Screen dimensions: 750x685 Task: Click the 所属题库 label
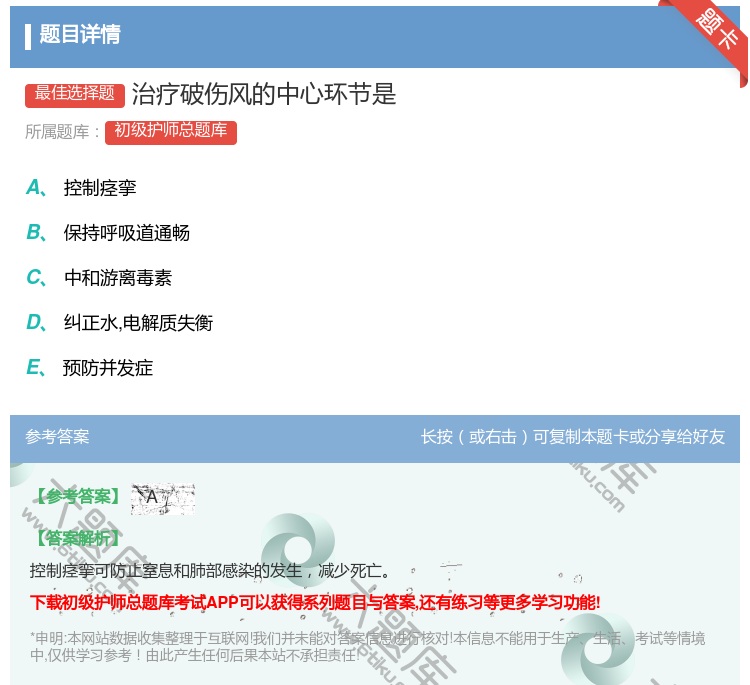pos(62,132)
